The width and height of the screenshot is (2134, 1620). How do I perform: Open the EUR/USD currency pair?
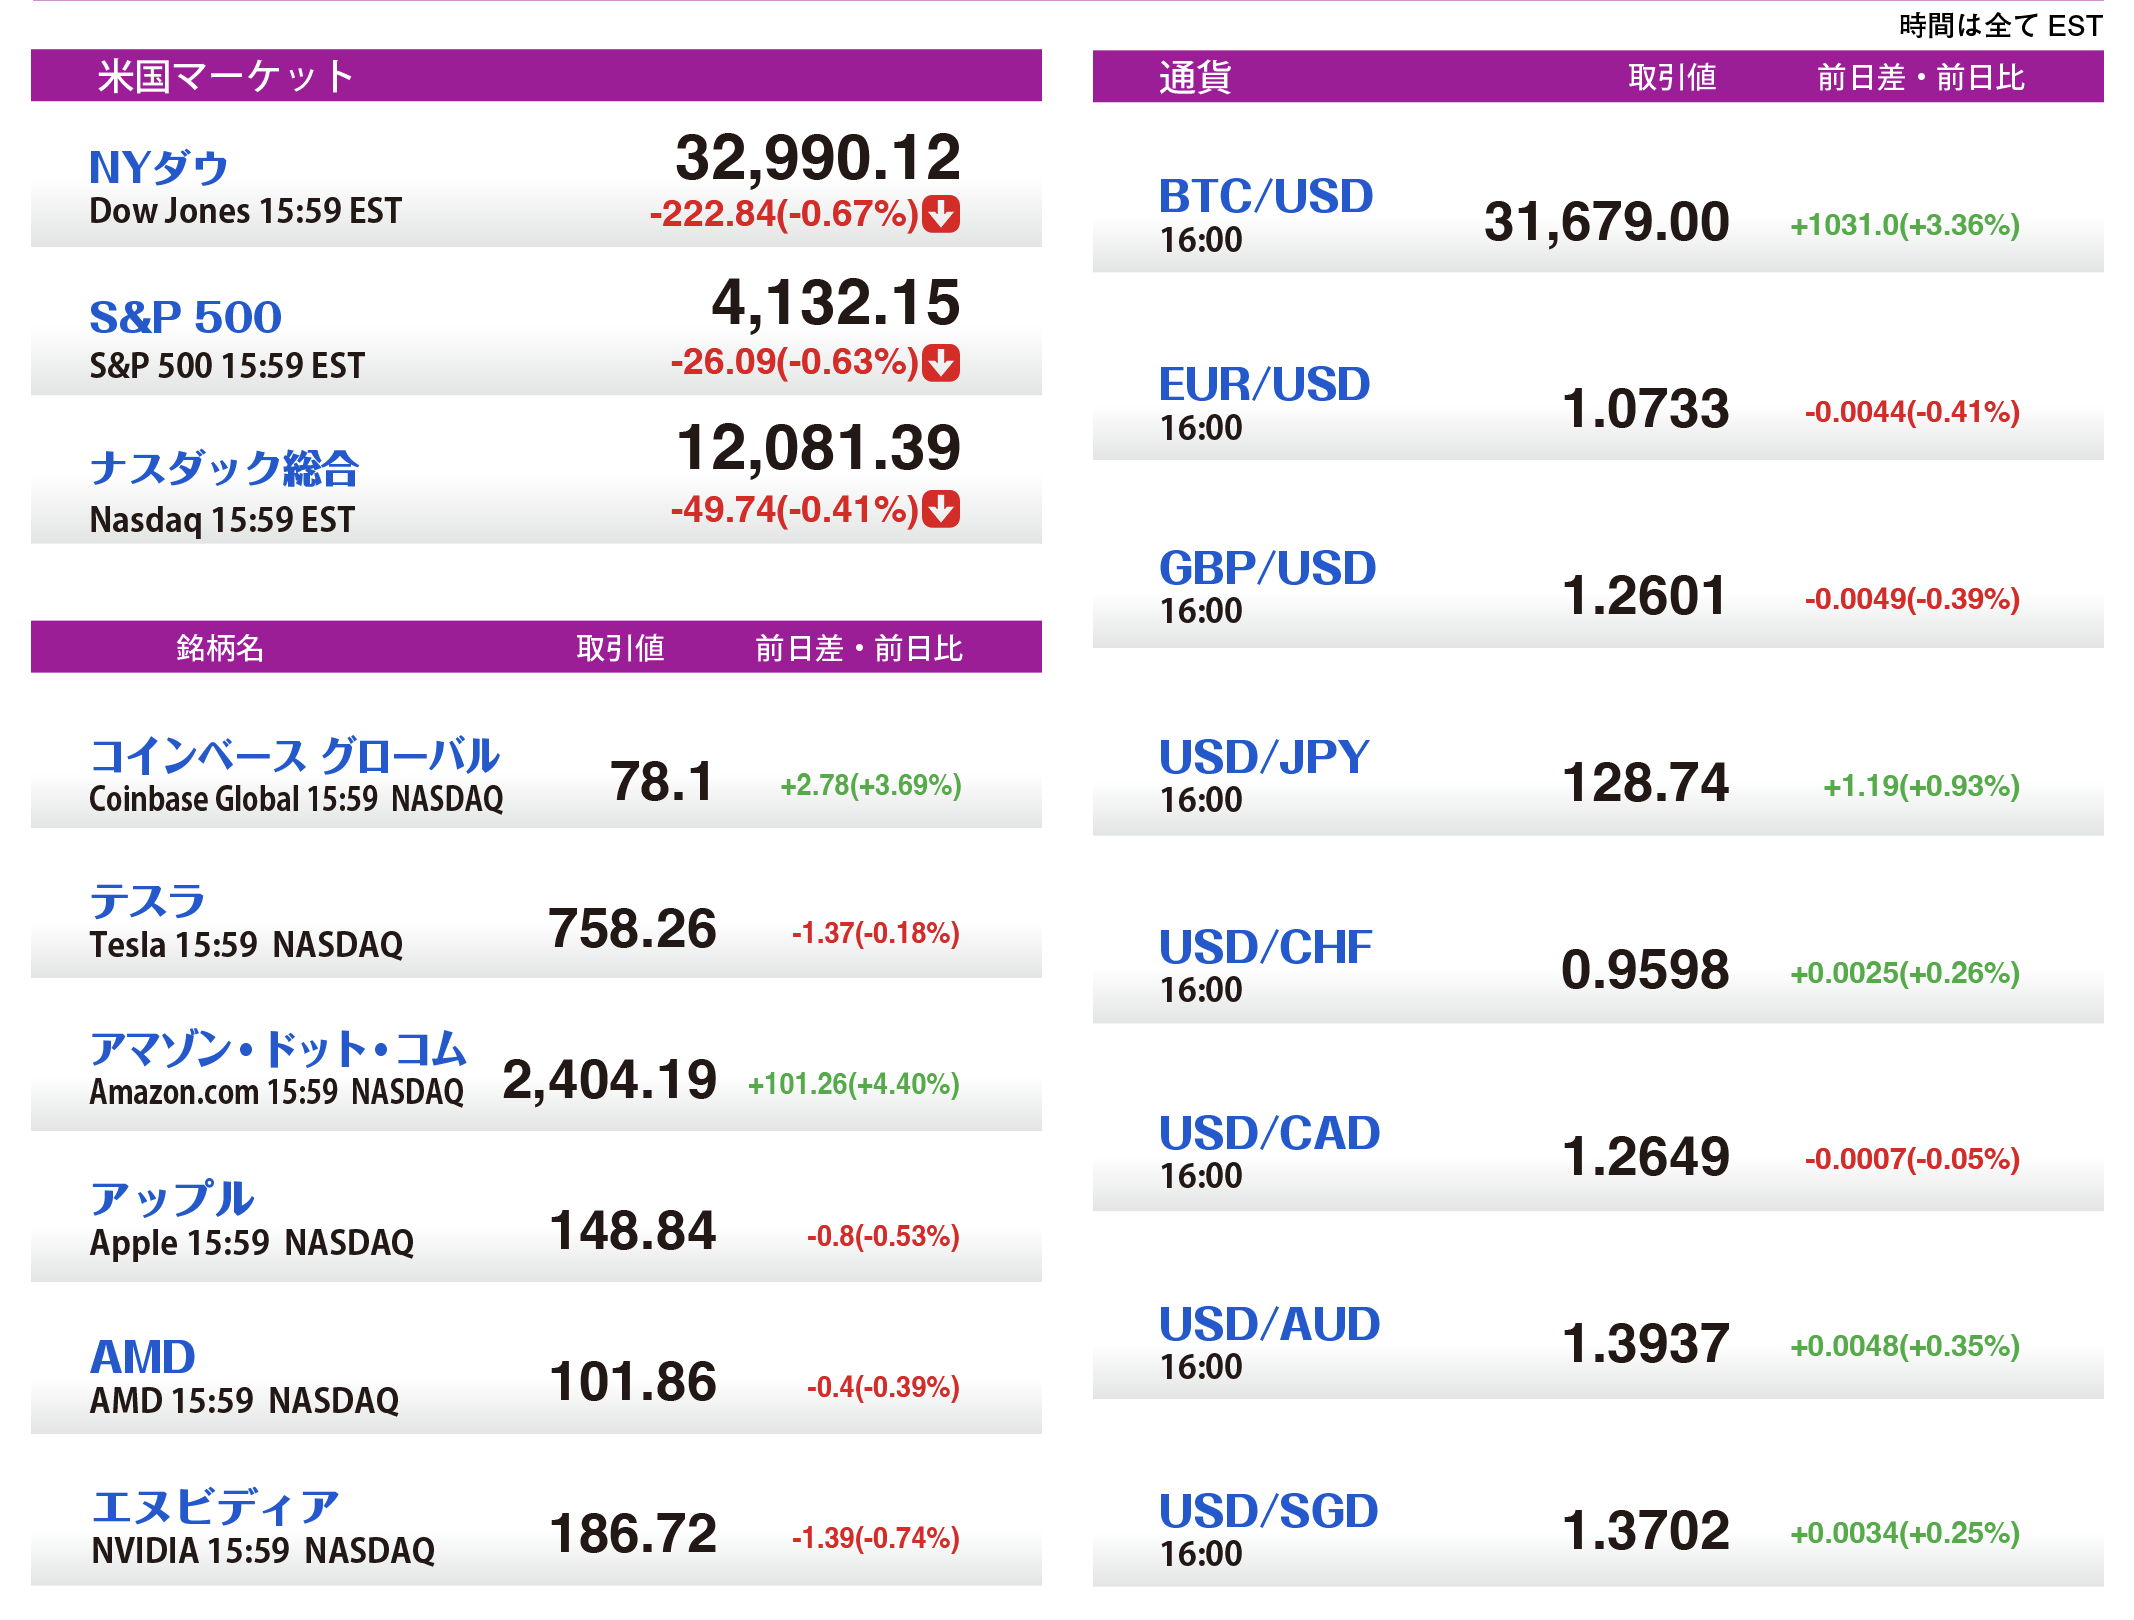(1264, 384)
